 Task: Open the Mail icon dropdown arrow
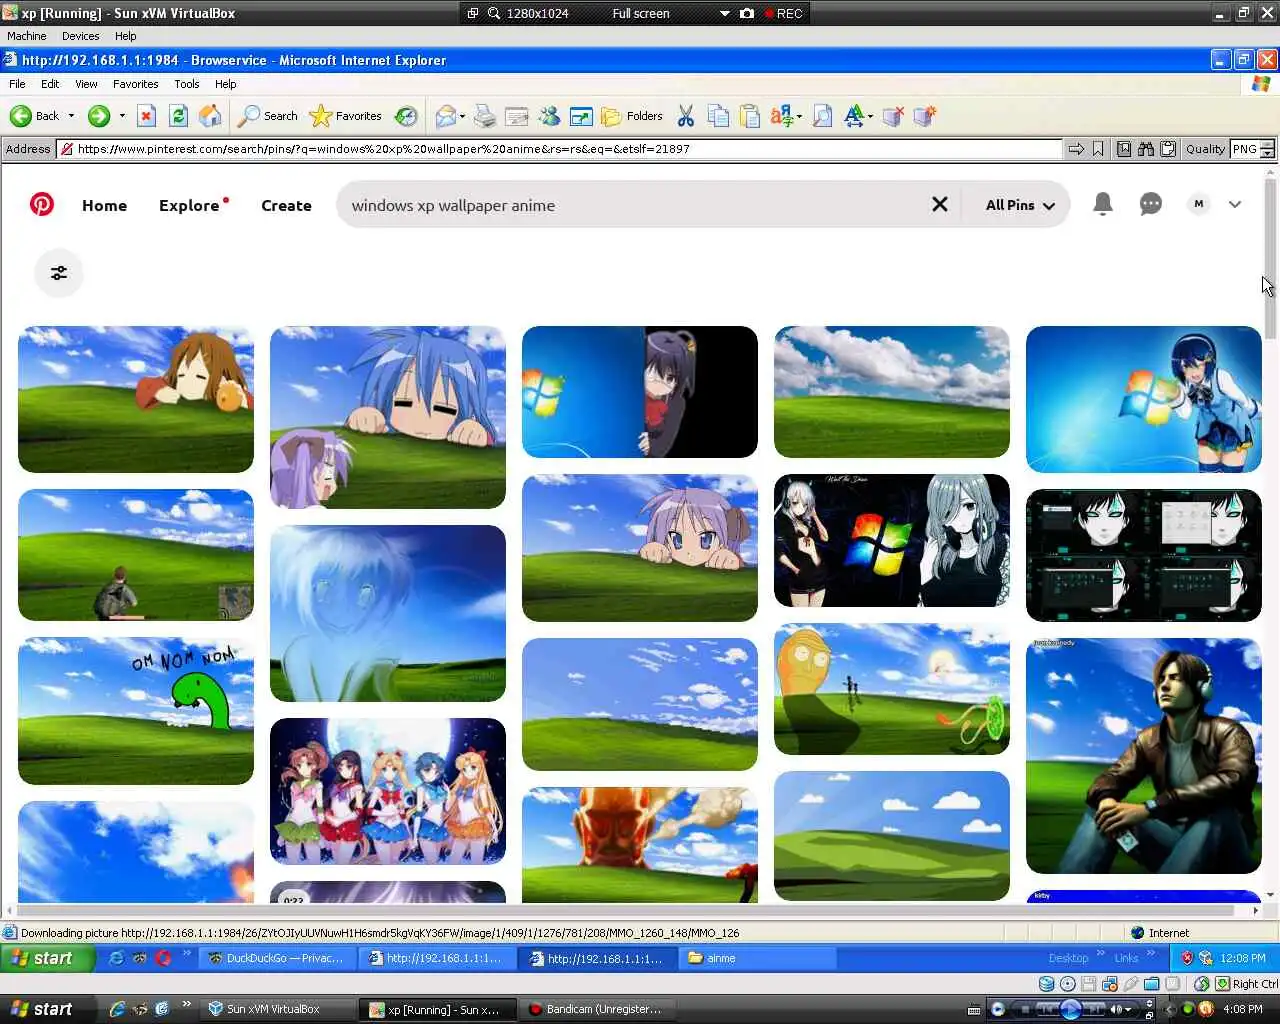(x=462, y=117)
